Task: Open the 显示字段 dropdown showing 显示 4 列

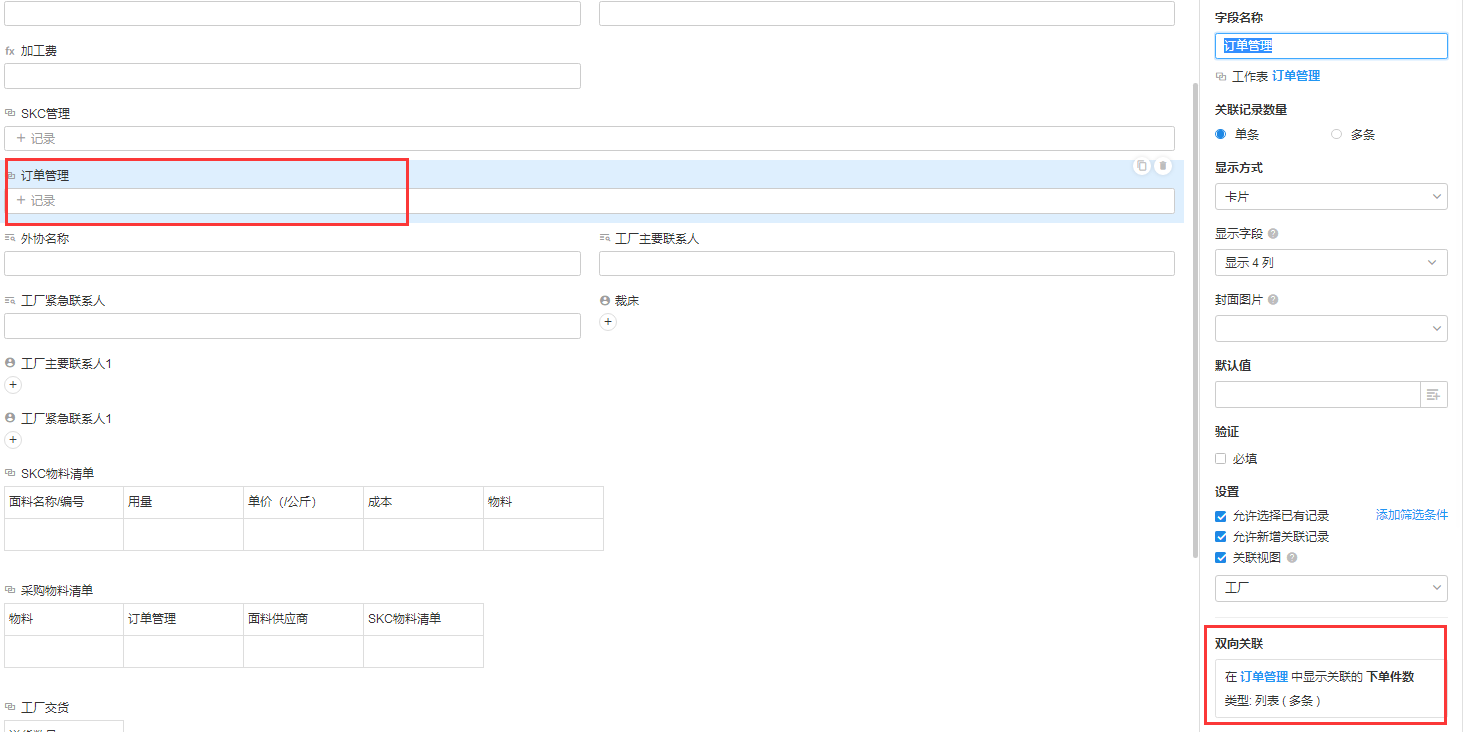Action: [x=1331, y=263]
